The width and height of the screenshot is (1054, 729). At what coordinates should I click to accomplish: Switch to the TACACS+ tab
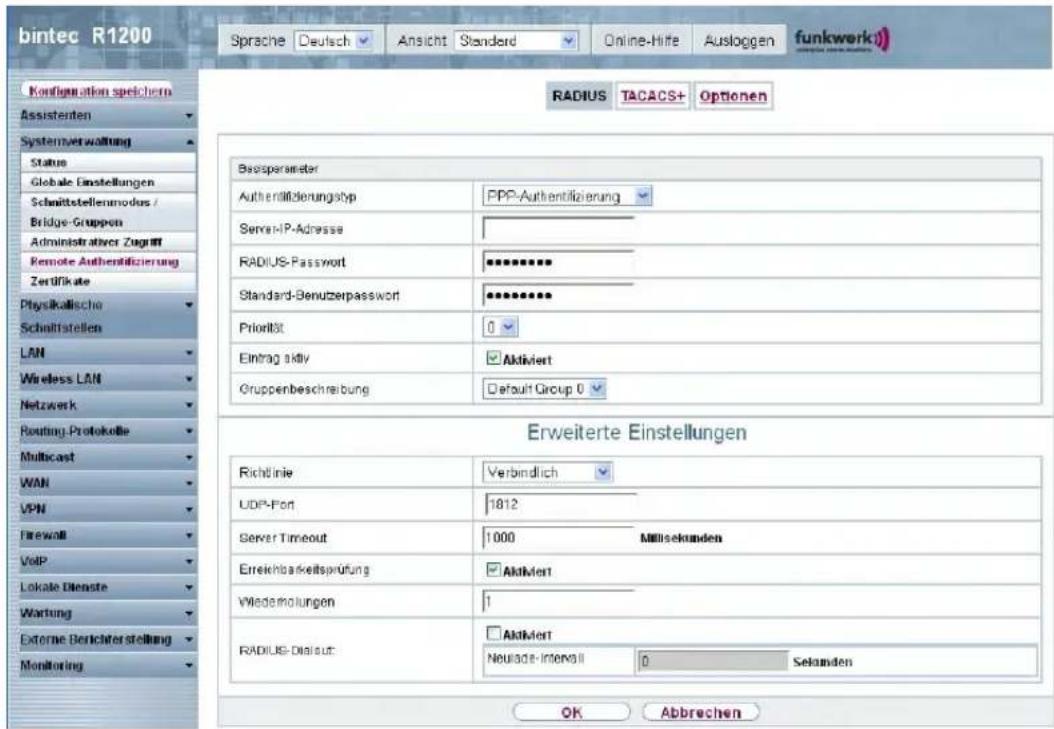click(x=653, y=96)
